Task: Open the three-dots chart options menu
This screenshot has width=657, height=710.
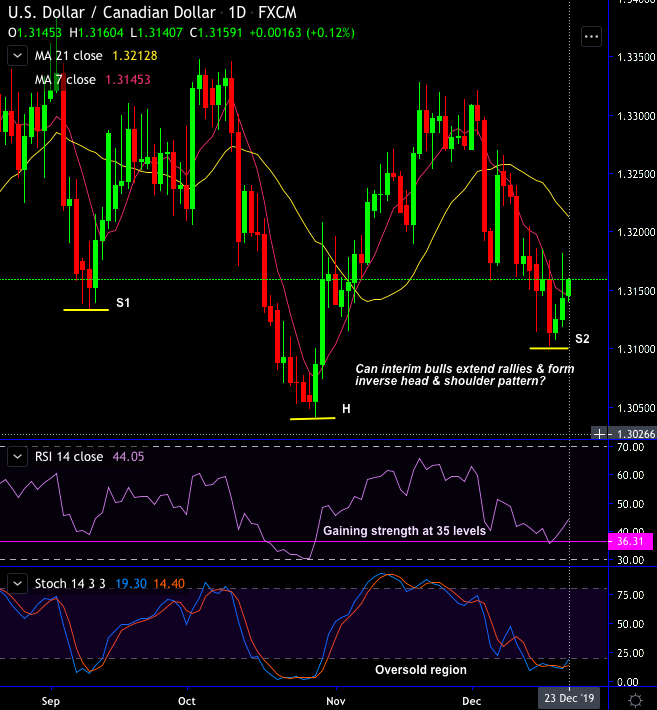Action: [x=591, y=37]
